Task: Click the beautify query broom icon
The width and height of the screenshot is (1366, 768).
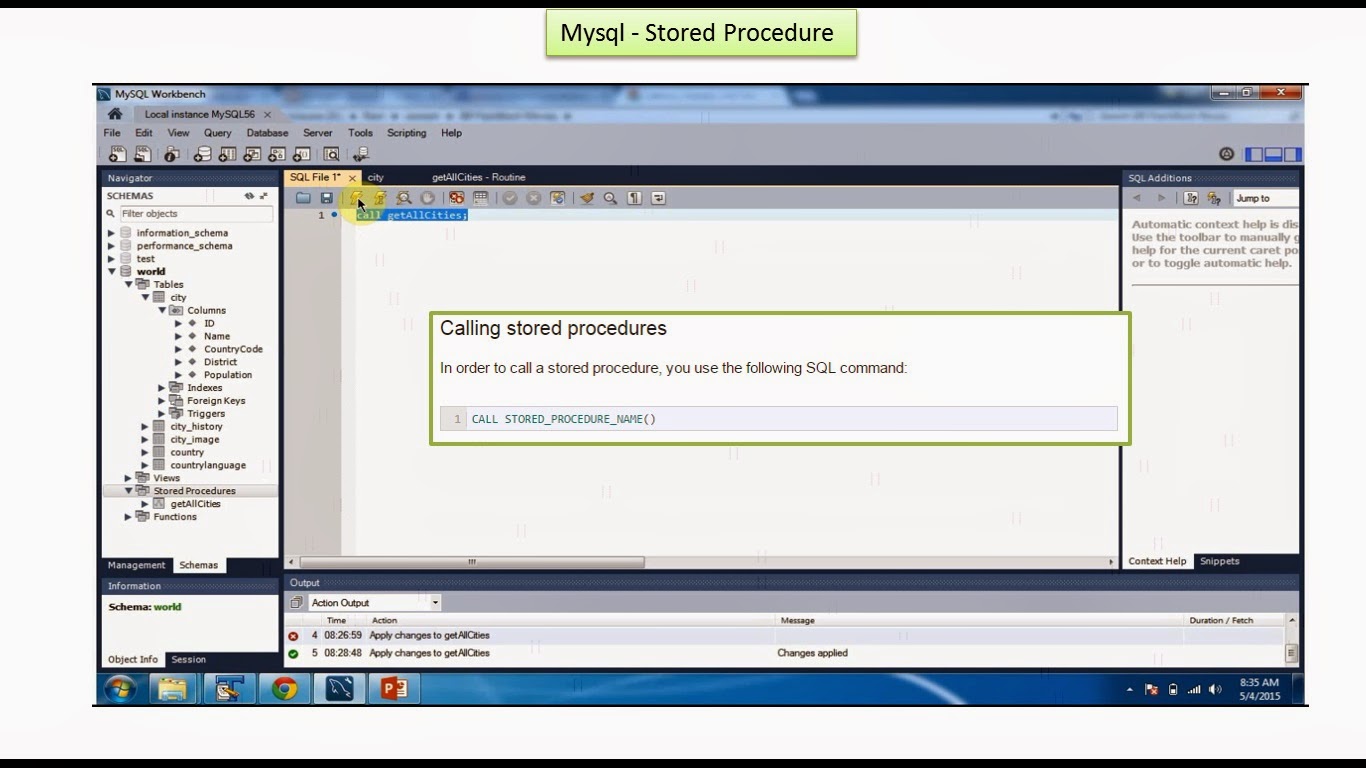Action: pos(587,198)
